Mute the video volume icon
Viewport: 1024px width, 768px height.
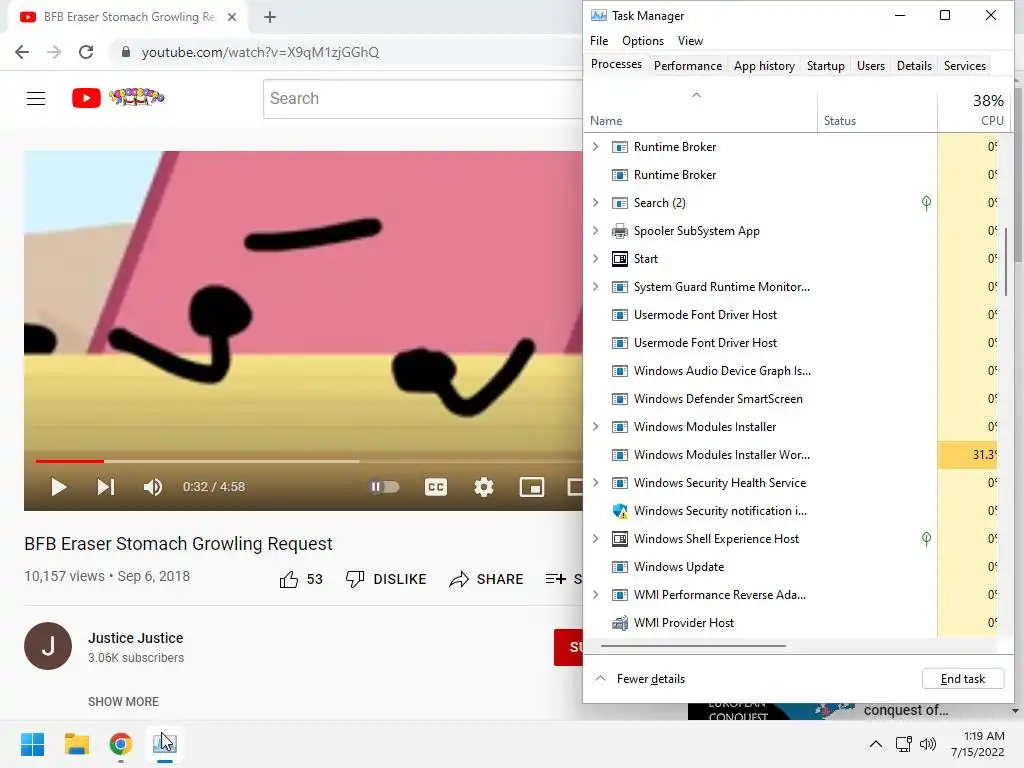pyautogui.click(x=153, y=487)
